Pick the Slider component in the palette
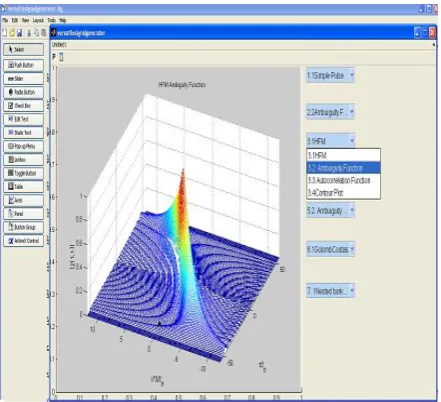 pos(23,79)
